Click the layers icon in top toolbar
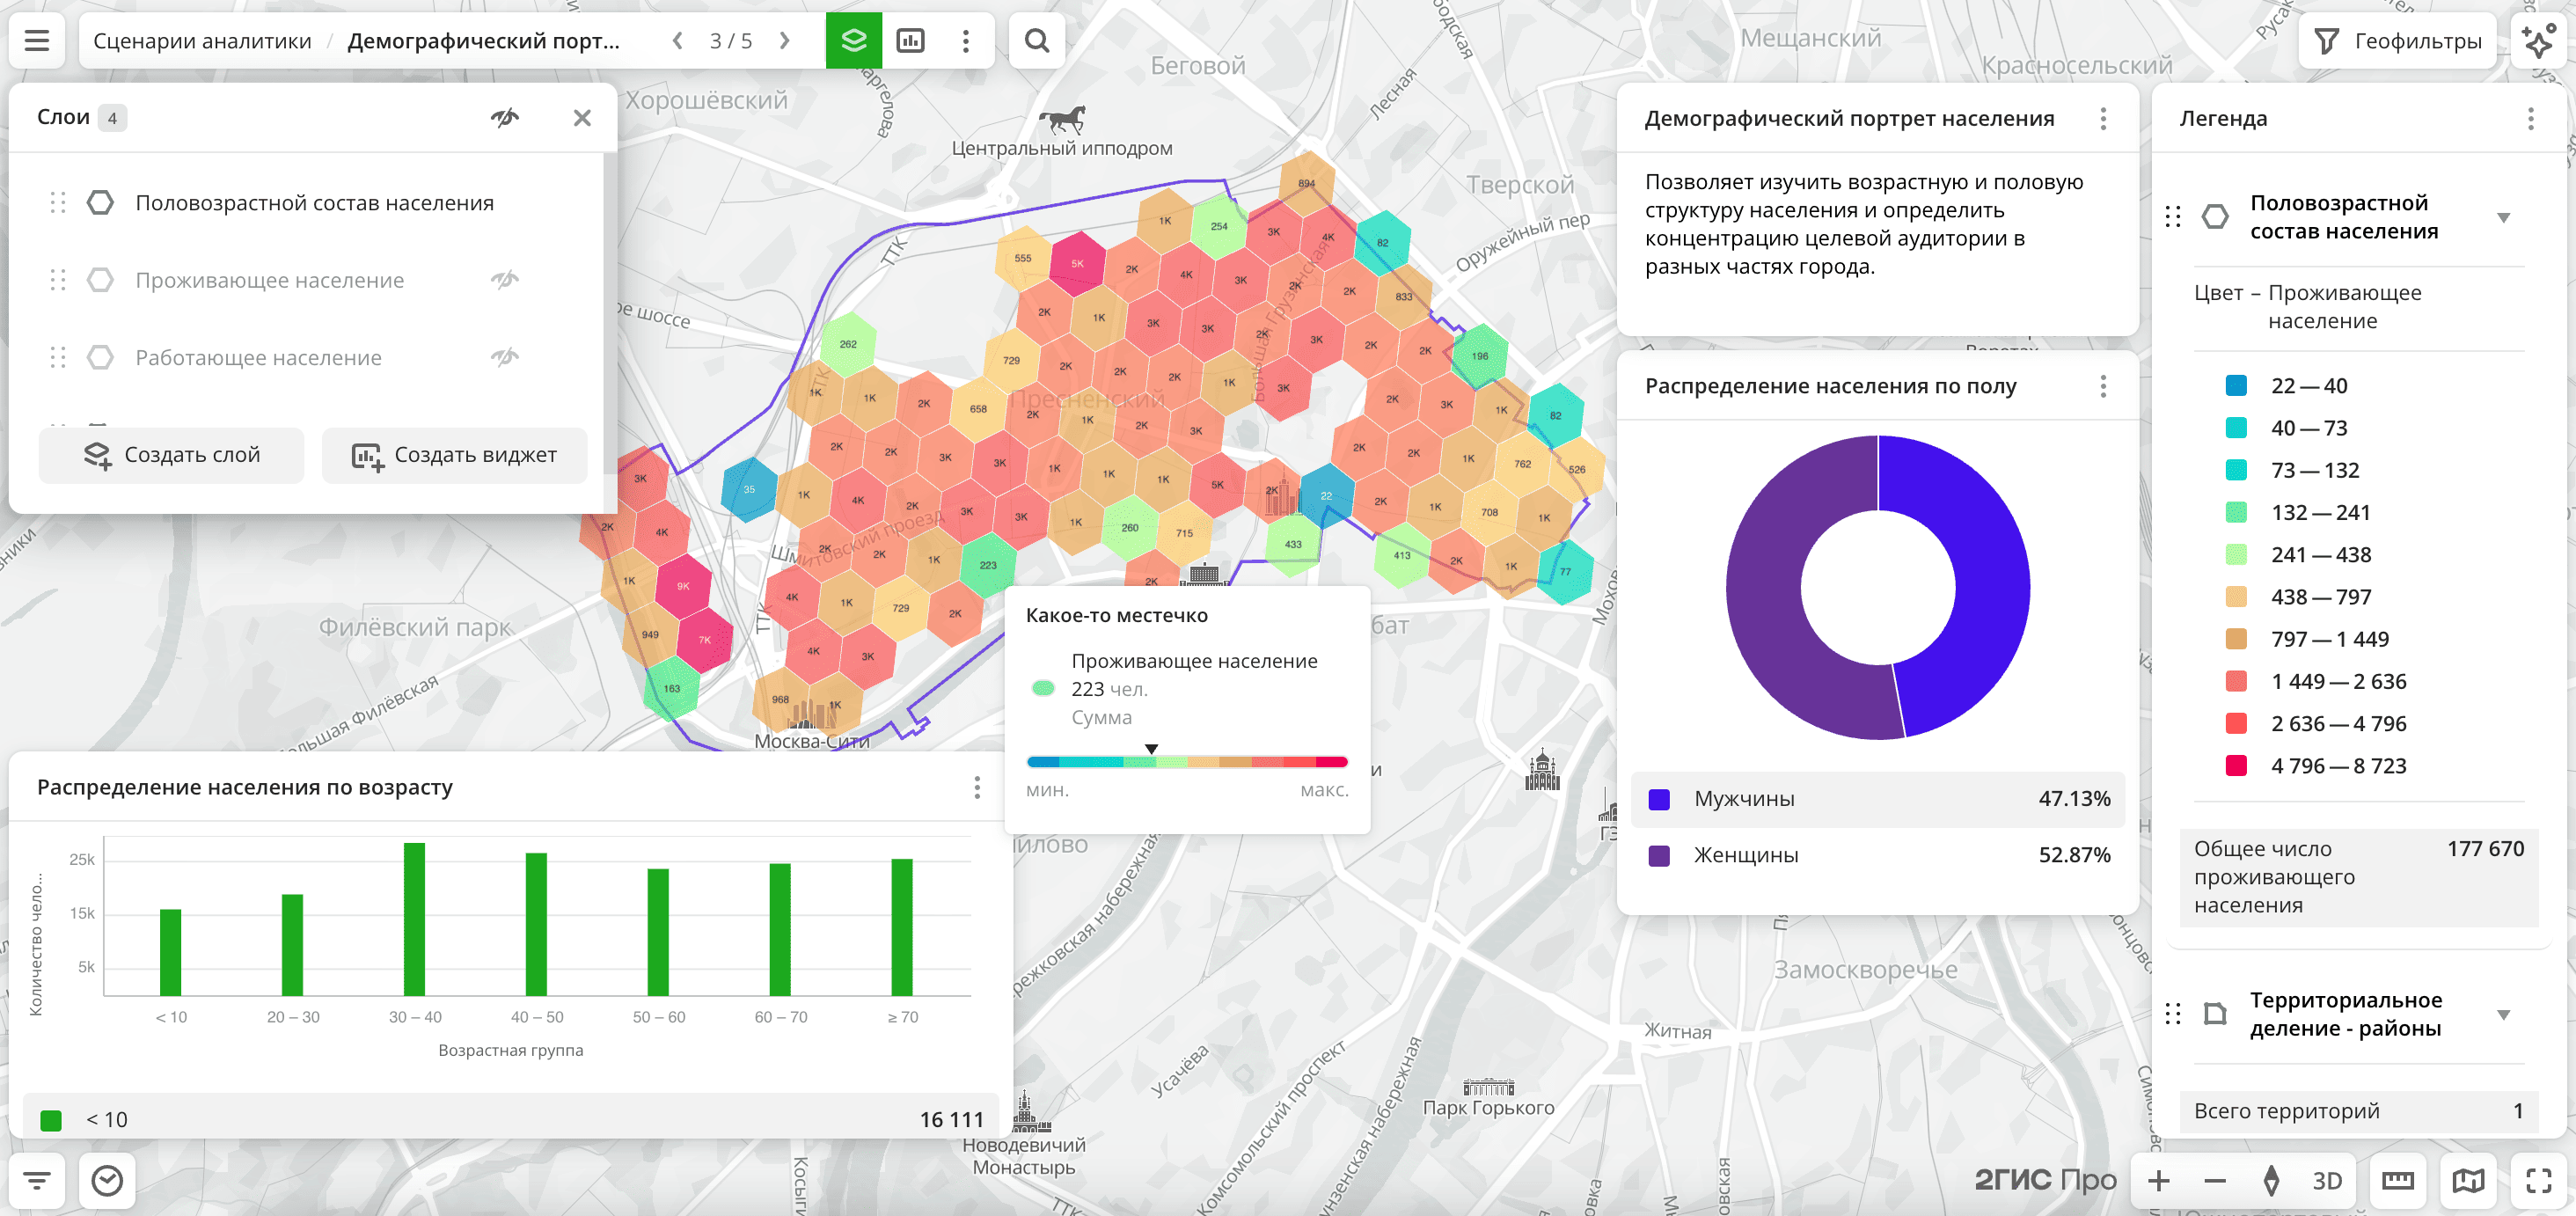The width and height of the screenshot is (2576, 1216). pos(853,41)
